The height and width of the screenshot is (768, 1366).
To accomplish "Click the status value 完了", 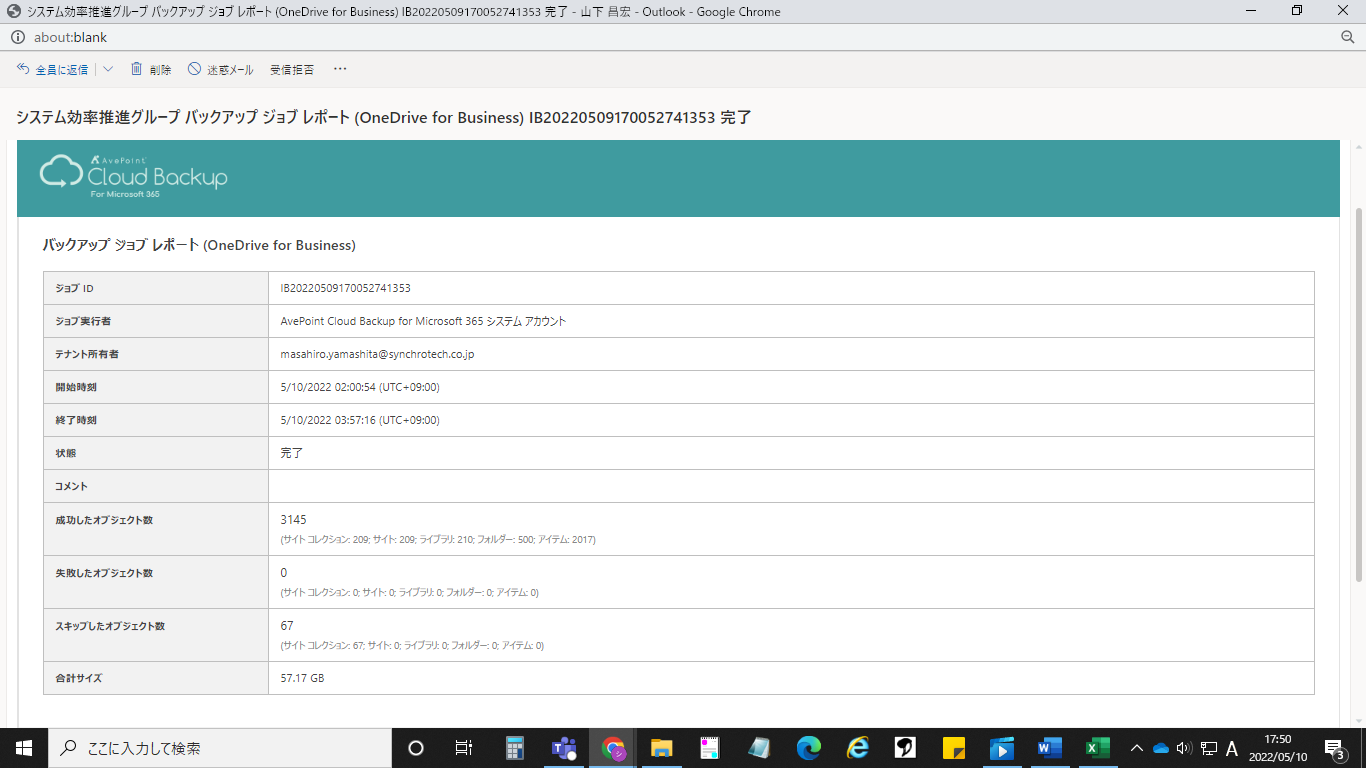I will click(291, 453).
